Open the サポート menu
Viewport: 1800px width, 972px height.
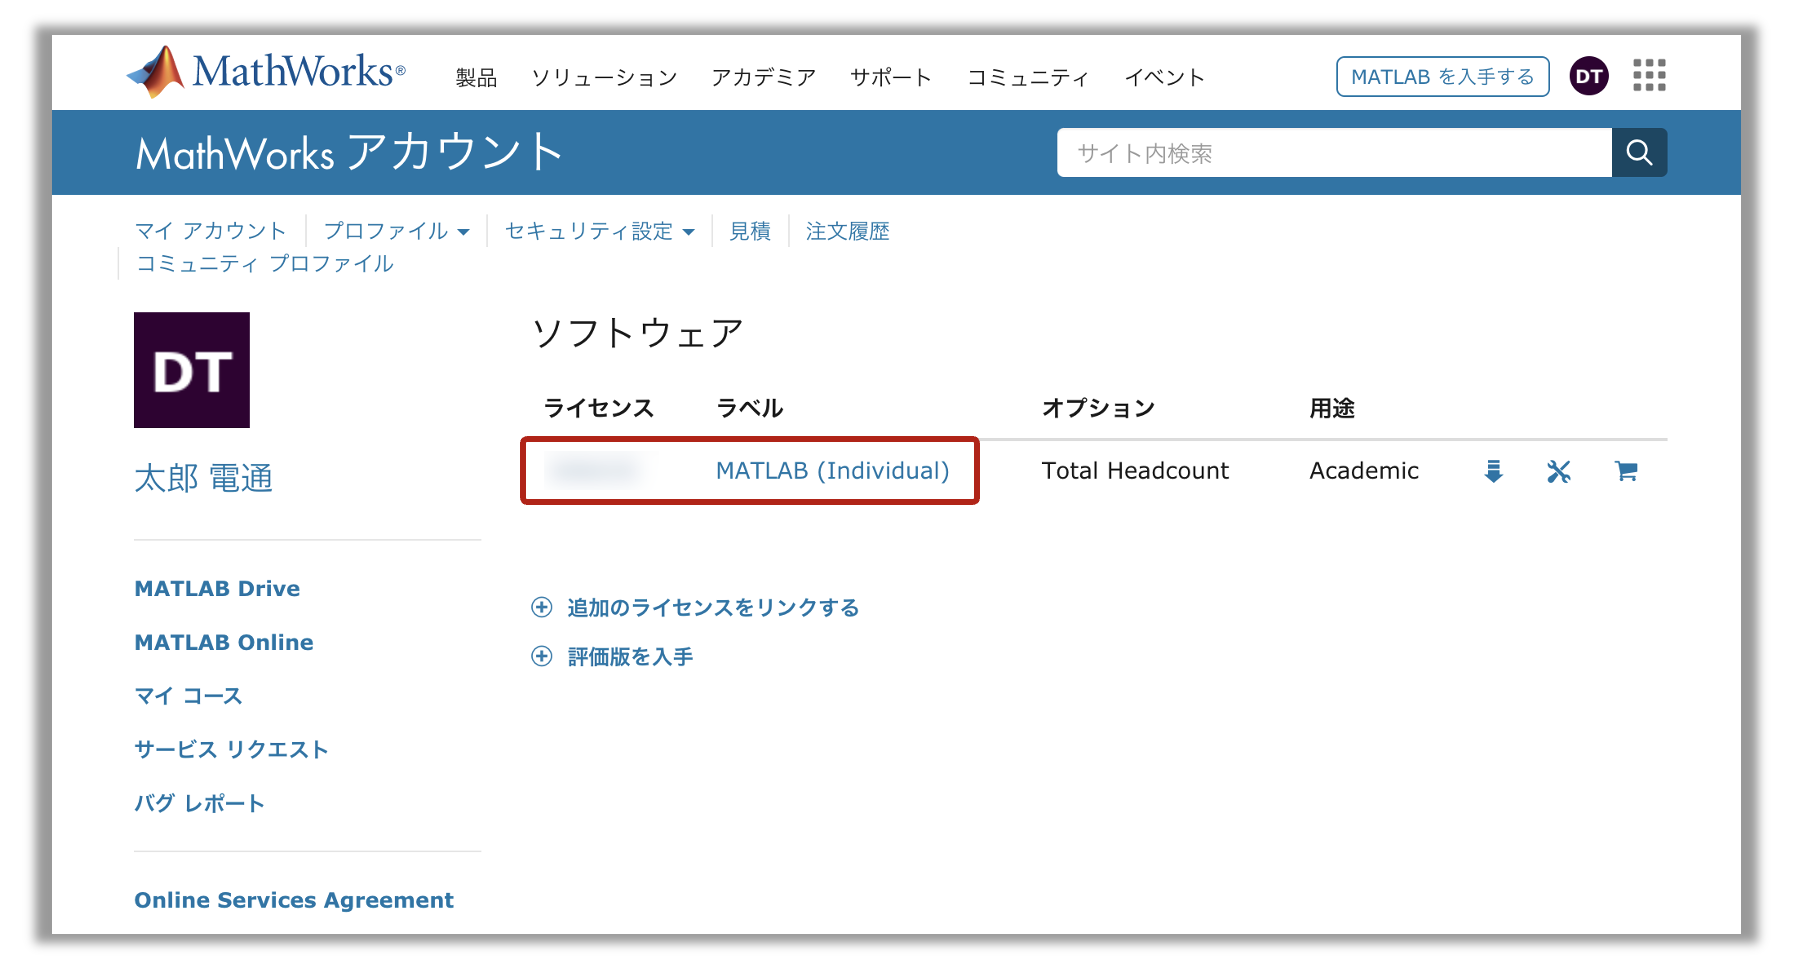tap(891, 77)
